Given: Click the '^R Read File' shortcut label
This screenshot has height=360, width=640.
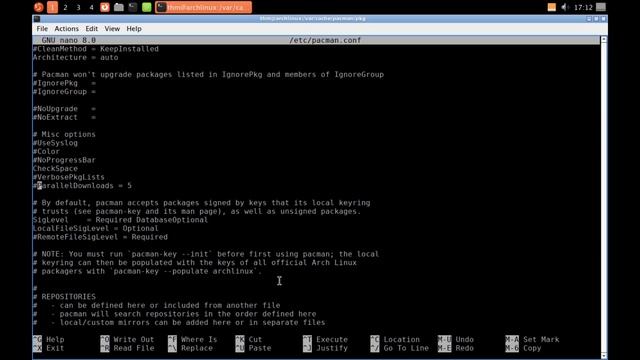Looking at the screenshot, I should click(x=127, y=348).
